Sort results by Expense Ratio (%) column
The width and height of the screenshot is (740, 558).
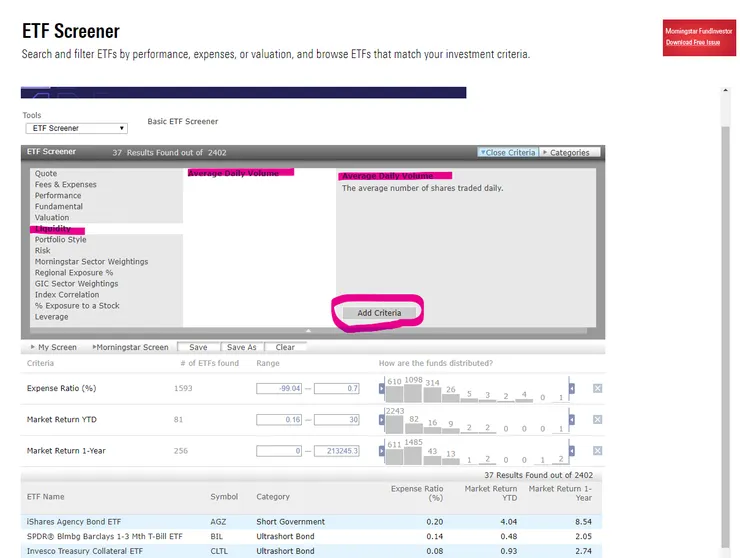click(417, 493)
